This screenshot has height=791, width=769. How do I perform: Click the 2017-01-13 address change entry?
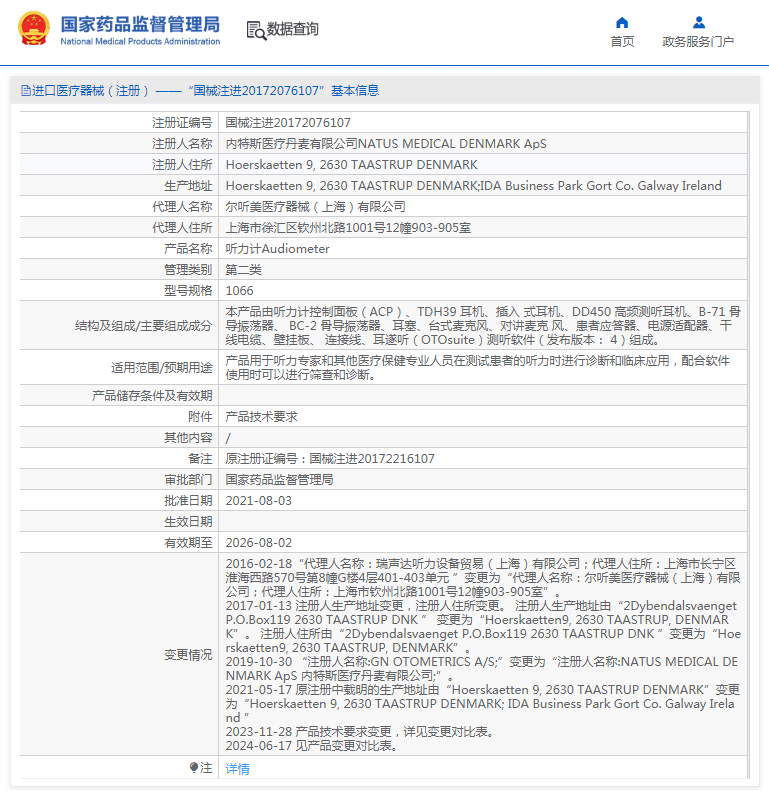(x=482, y=626)
